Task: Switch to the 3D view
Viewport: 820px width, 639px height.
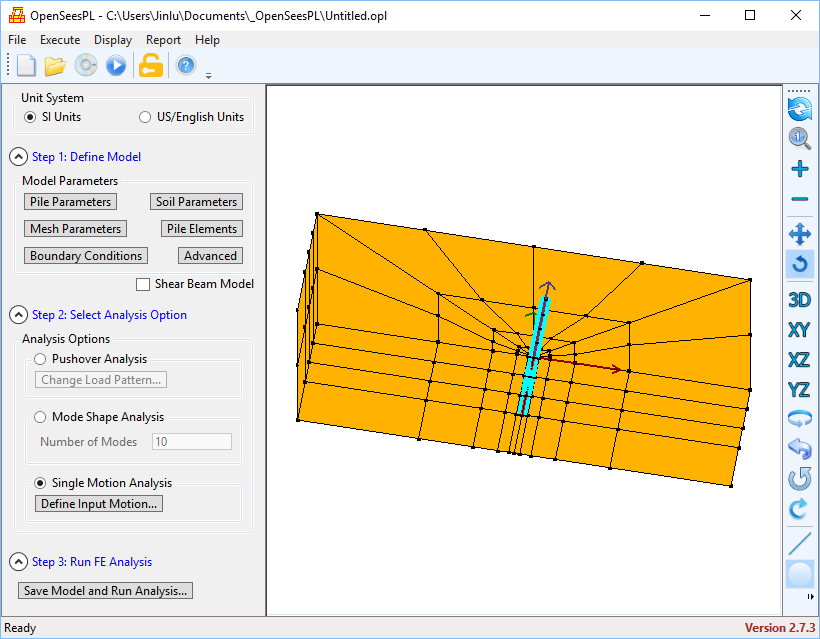Action: (799, 299)
